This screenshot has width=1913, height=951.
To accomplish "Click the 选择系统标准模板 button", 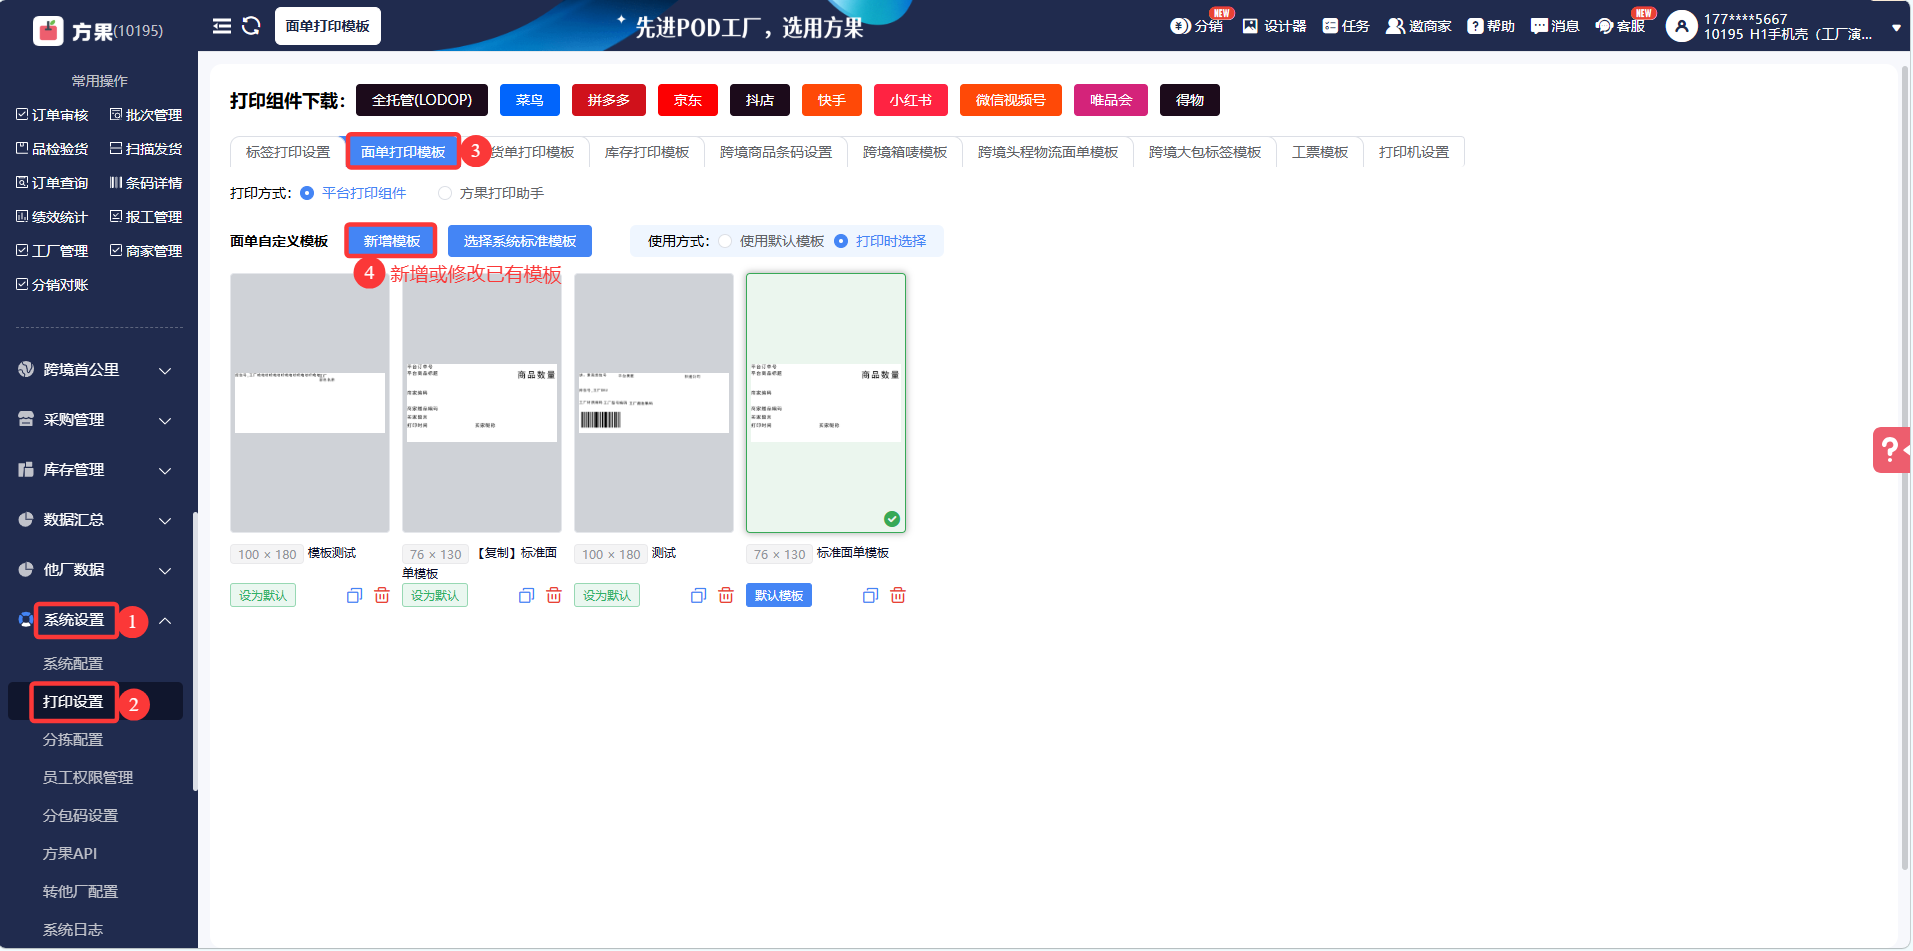I will click(x=519, y=241).
